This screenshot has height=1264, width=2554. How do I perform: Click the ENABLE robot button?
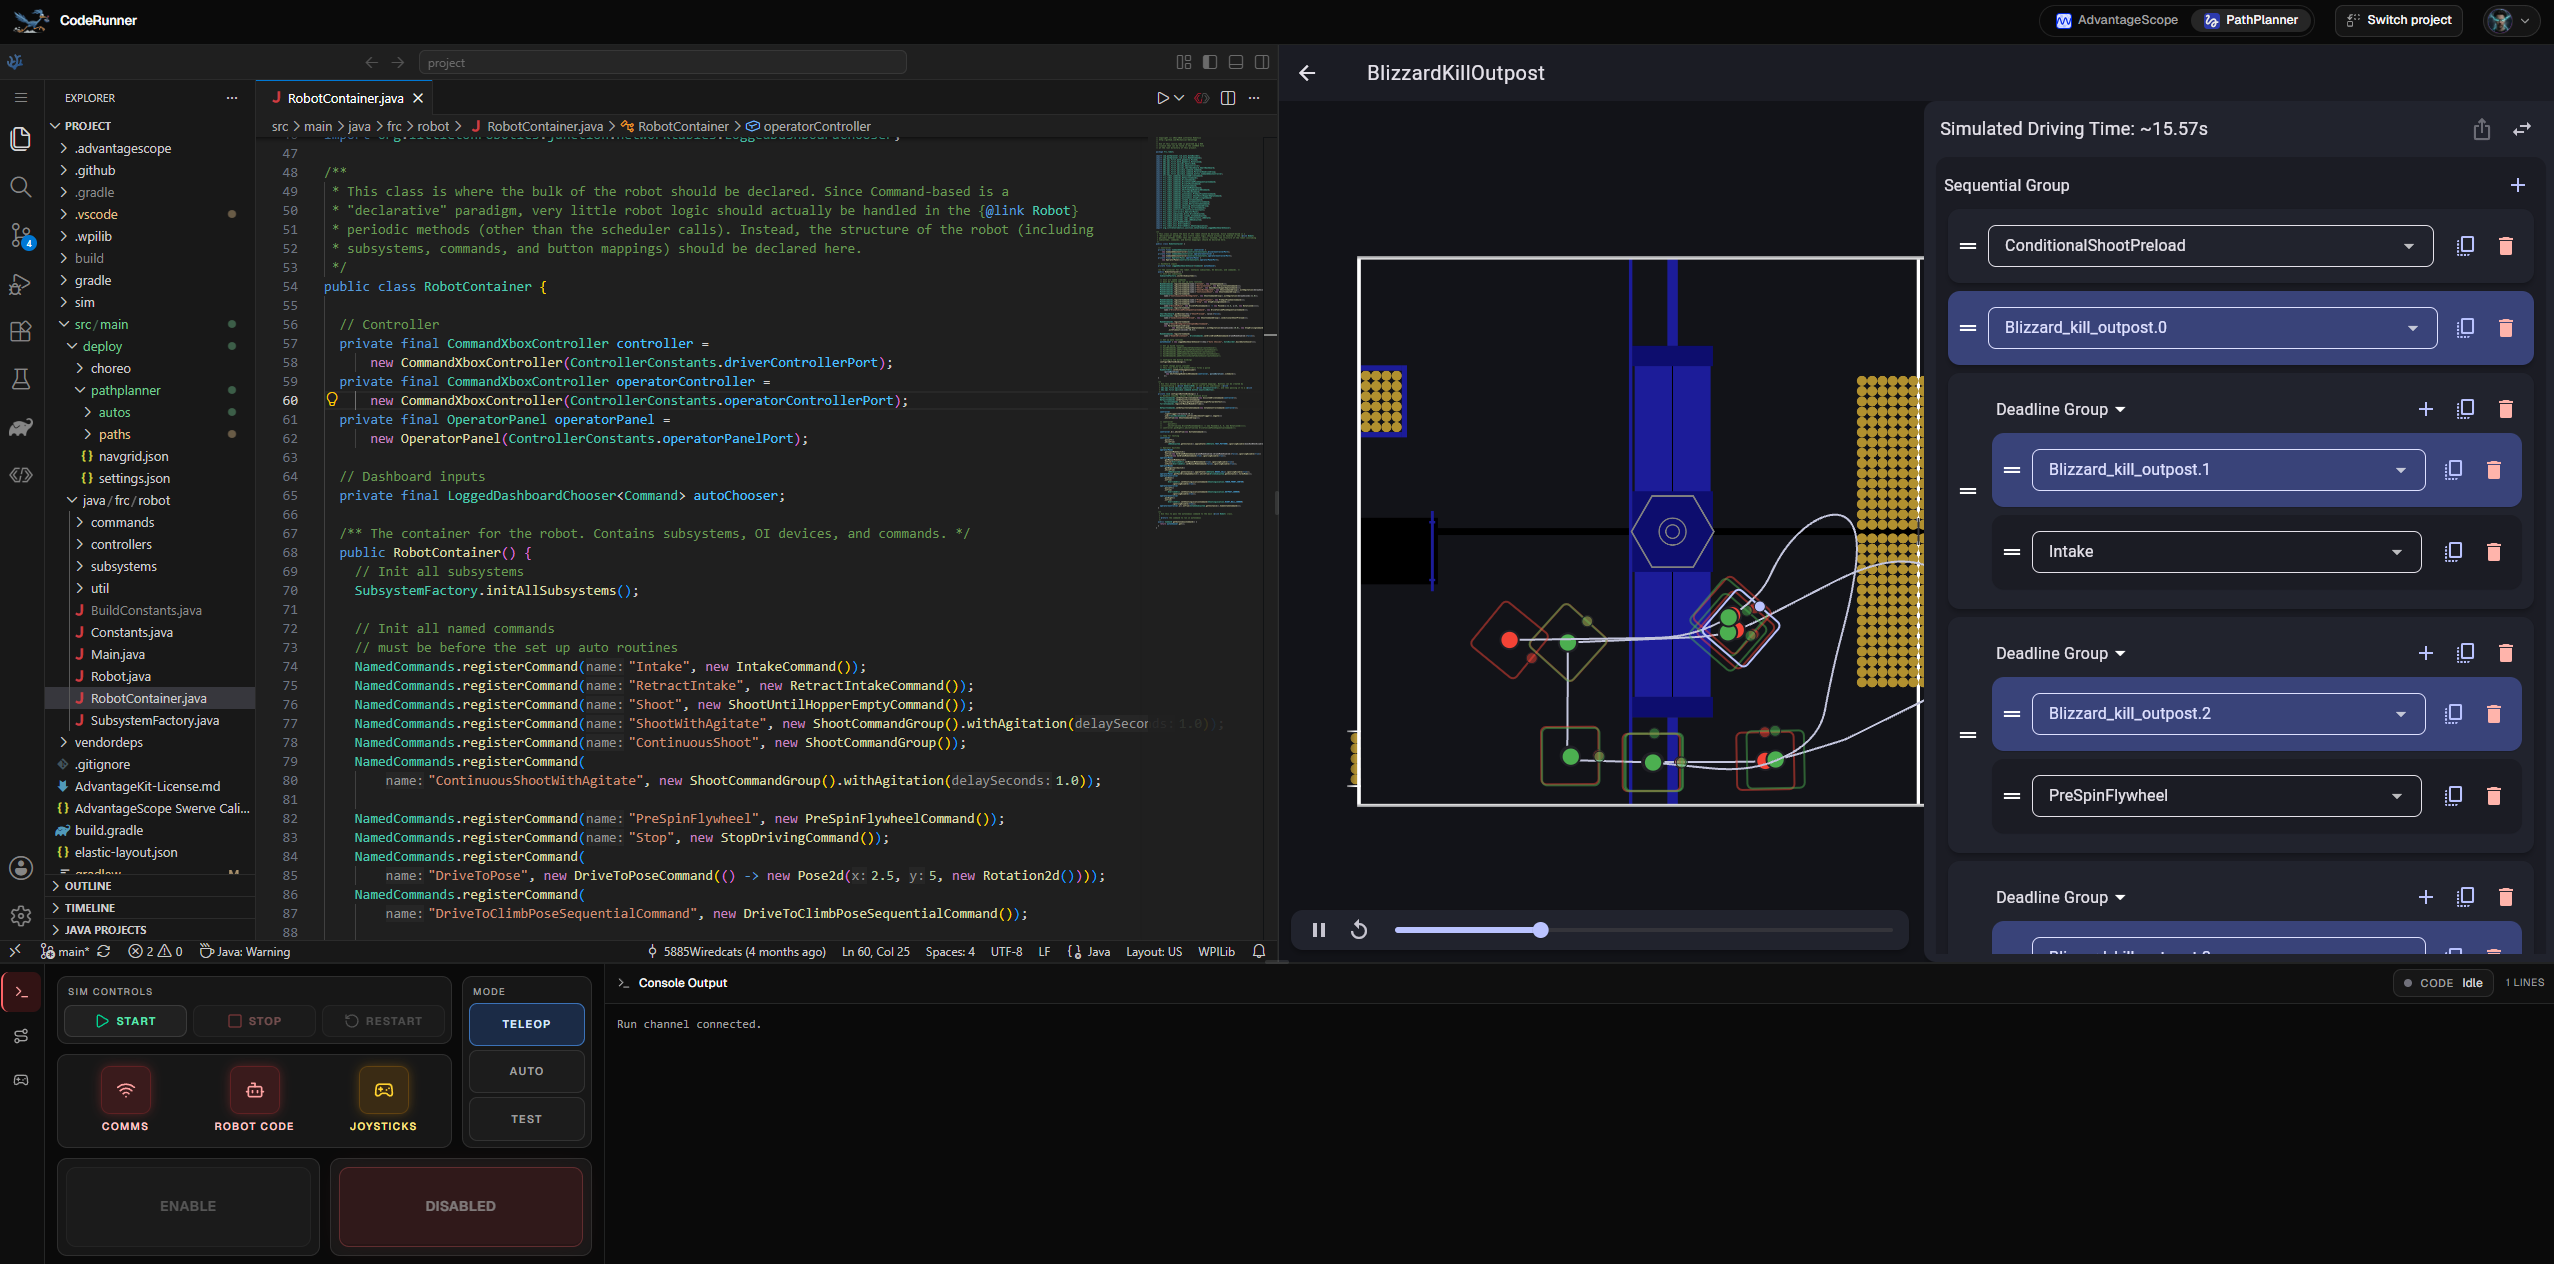[x=188, y=1207]
